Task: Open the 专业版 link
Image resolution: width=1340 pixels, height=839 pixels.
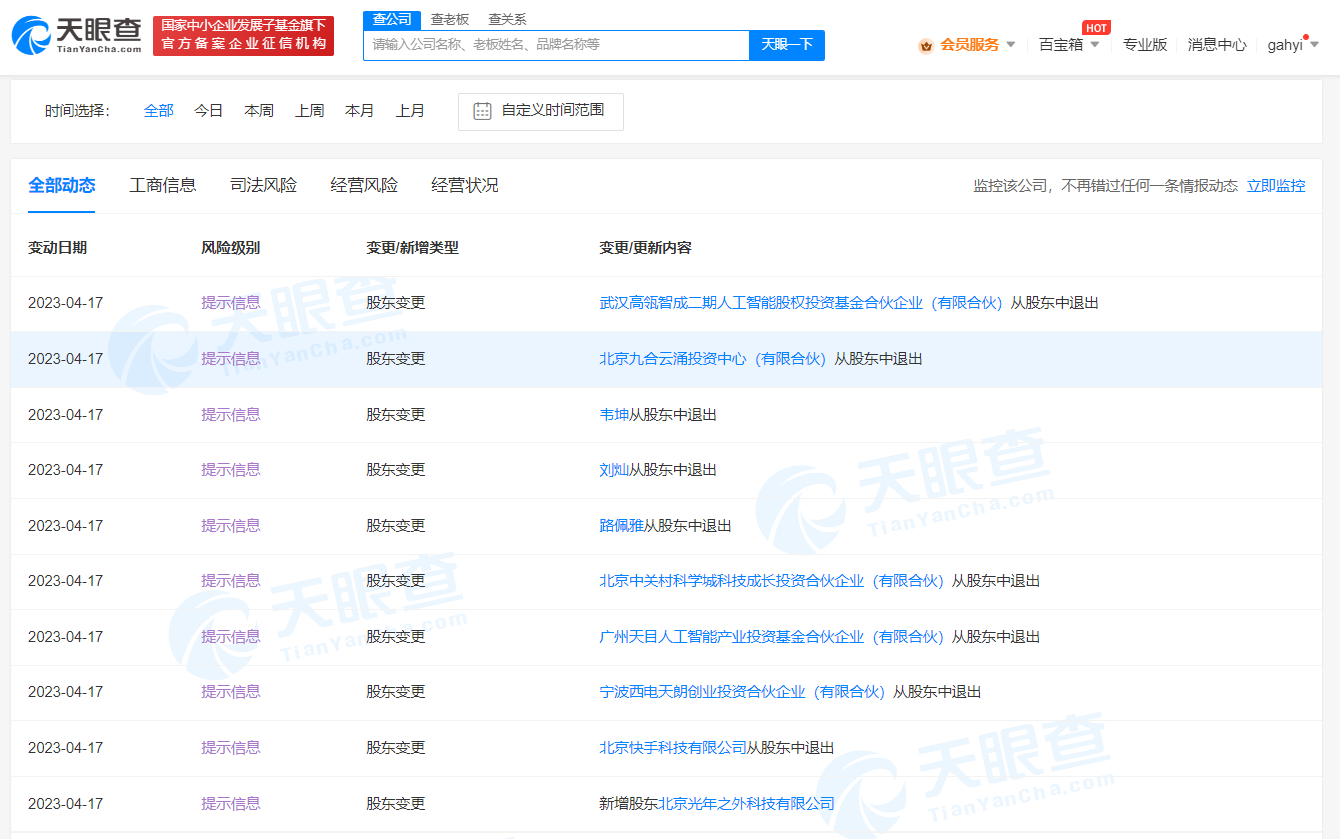Action: [1145, 45]
